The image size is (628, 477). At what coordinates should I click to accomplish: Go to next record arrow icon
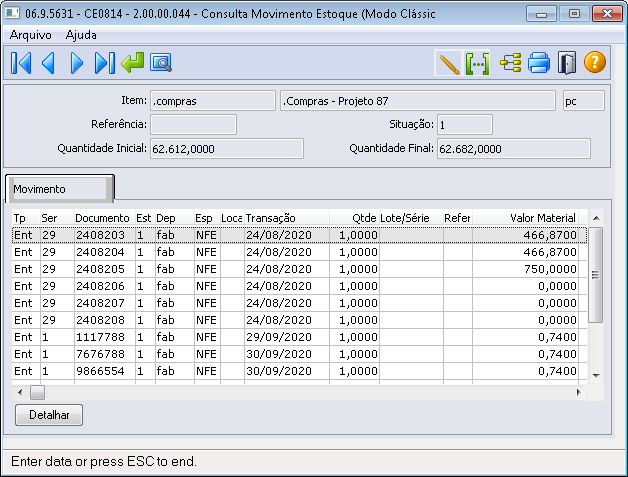[76, 63]
